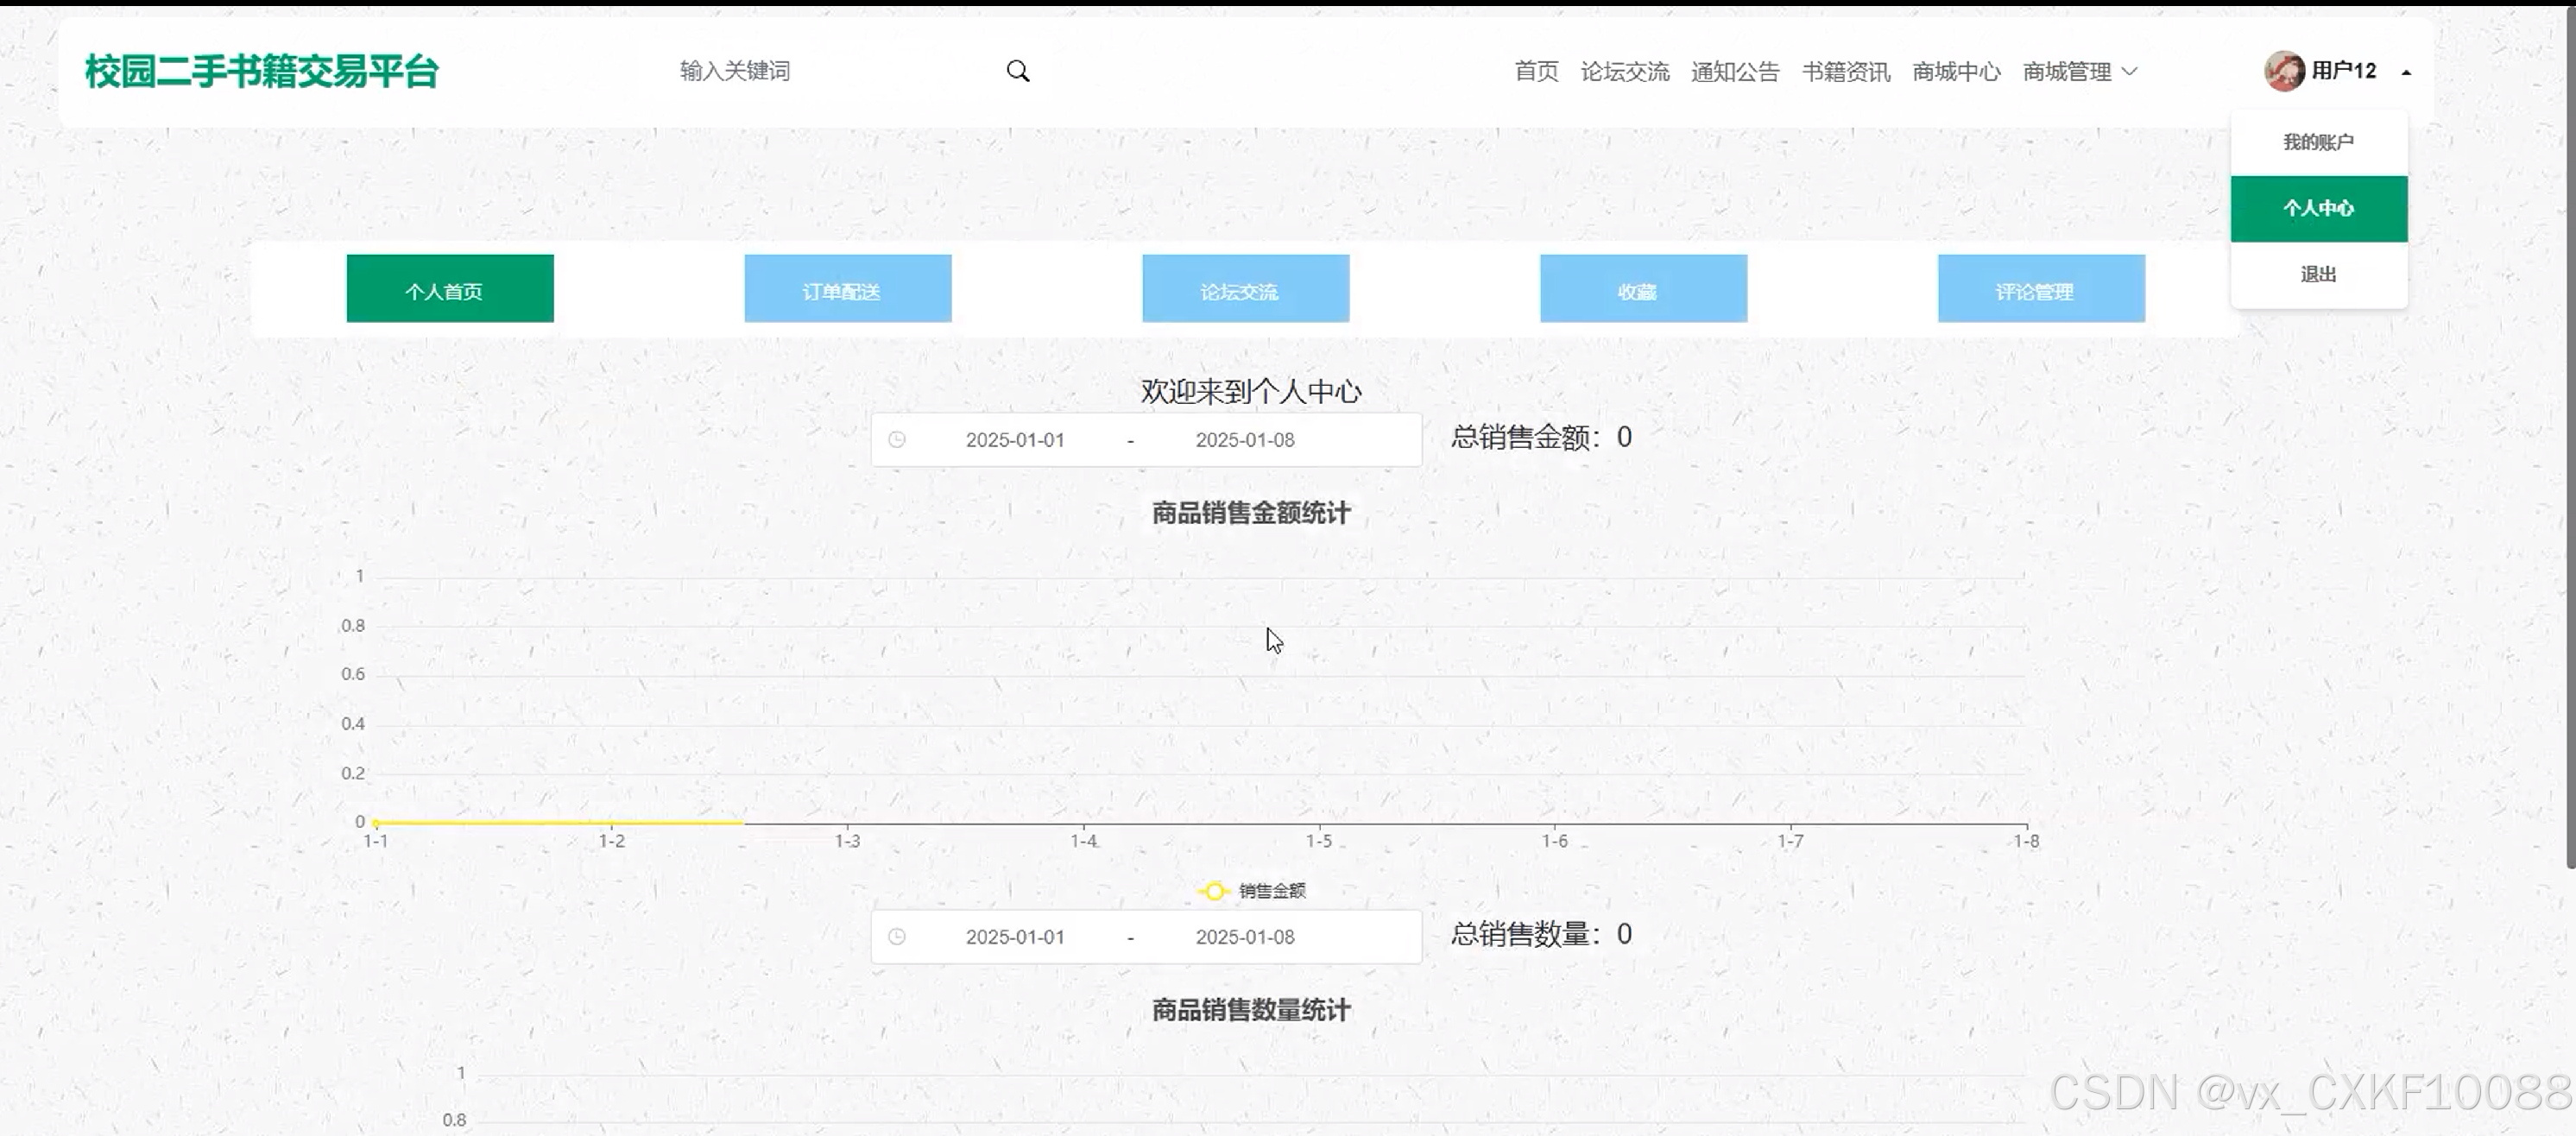Open the 收藏 tab
The image size is (2576, 1136).
[x=1642, y=289]
